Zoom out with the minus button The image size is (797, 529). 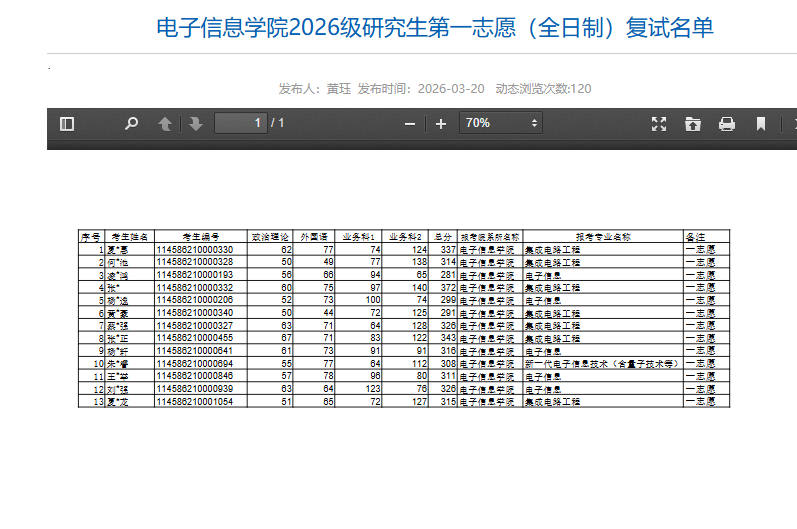coord(409,123)
